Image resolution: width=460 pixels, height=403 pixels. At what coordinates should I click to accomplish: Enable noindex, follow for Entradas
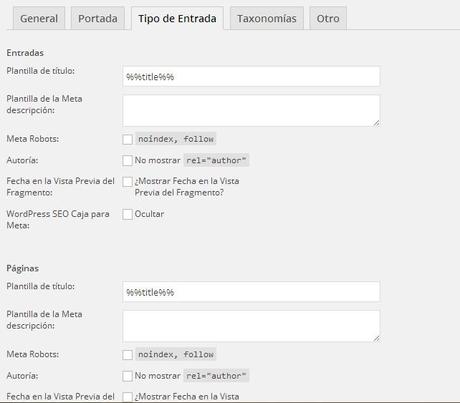tap(127, 139)
